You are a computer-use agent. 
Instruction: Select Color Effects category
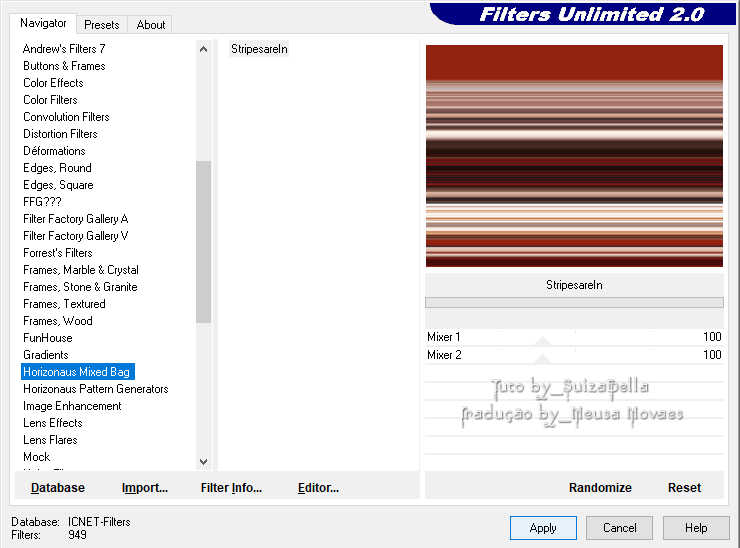(53, 83)
